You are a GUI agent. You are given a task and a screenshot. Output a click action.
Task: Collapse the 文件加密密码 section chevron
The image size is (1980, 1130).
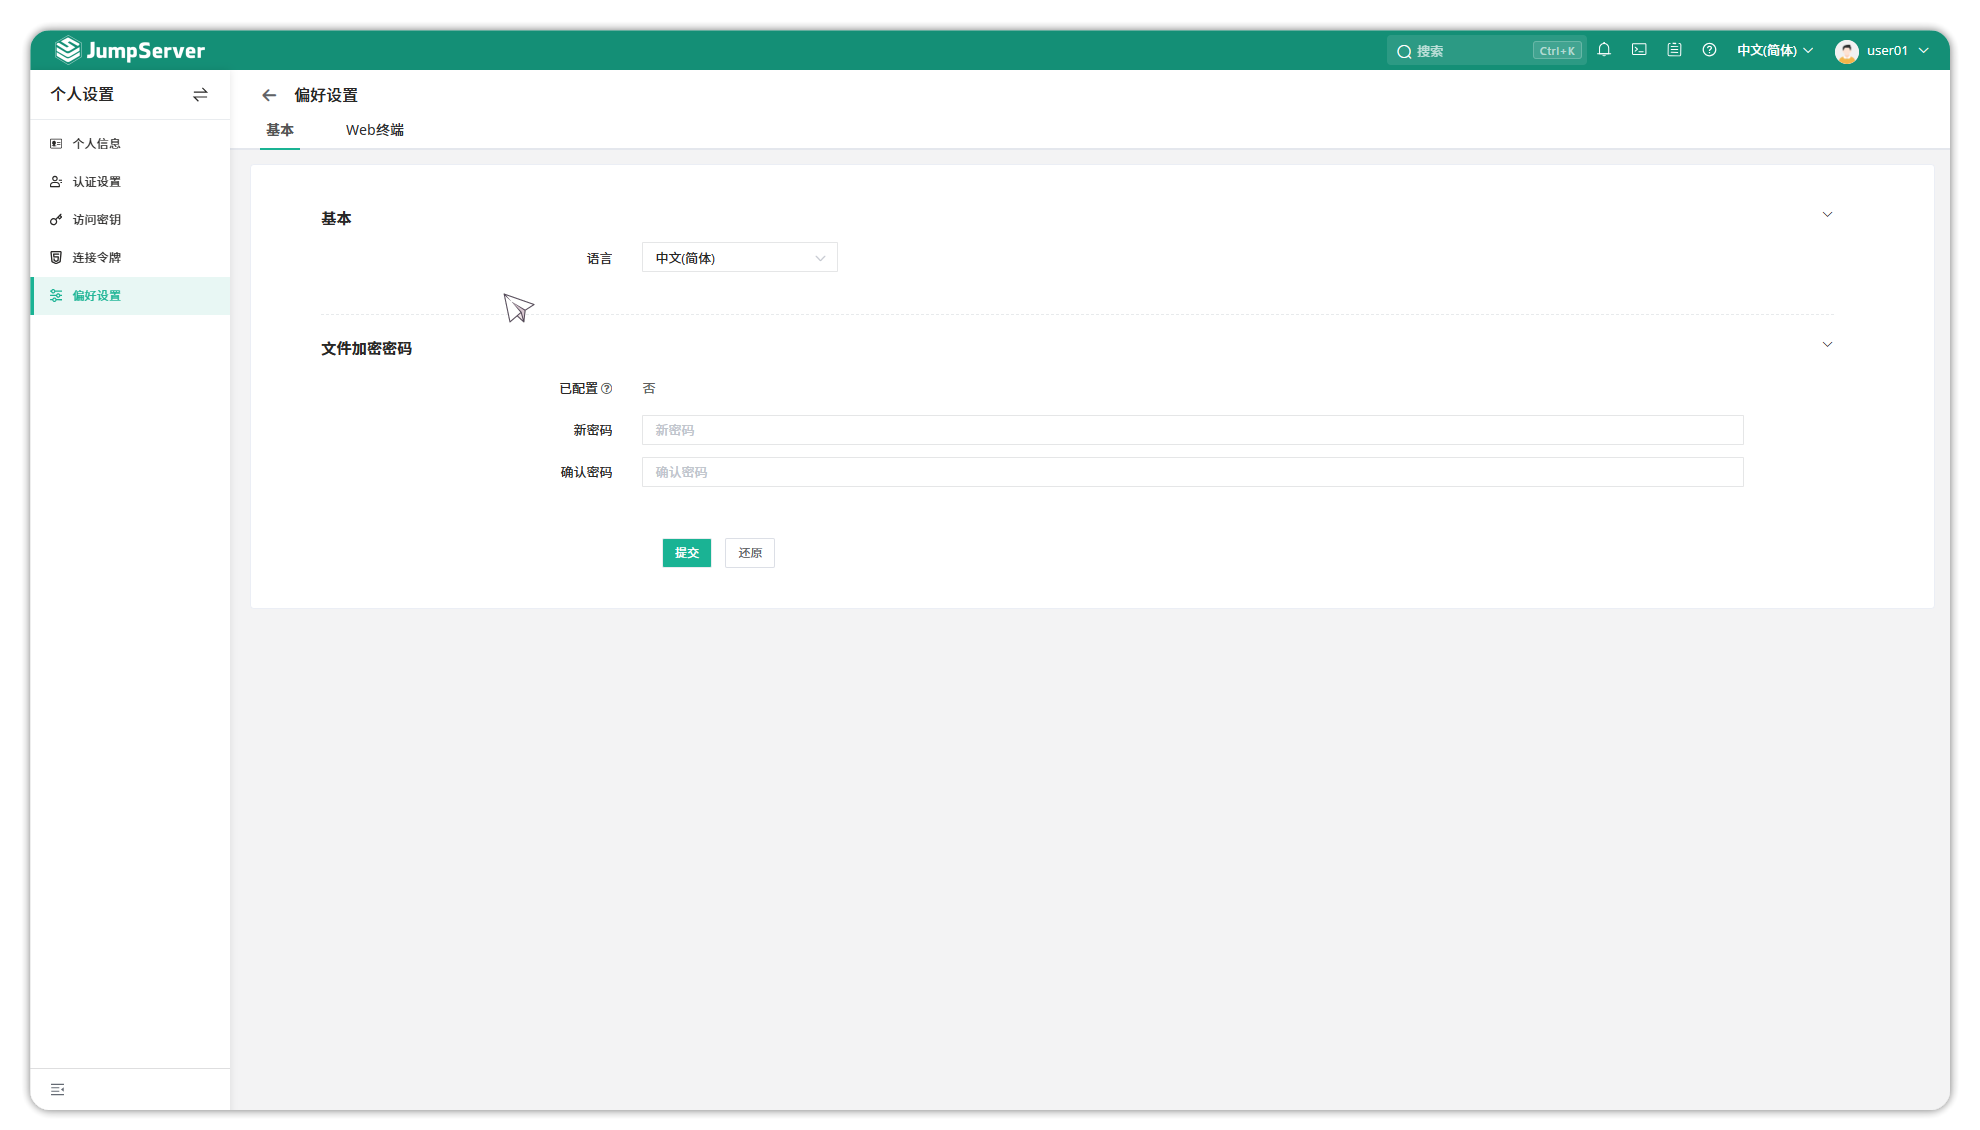1827,345
